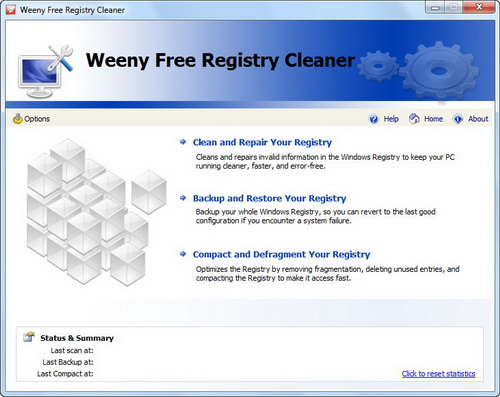Select Backup and Restore Your Registry

(269, 198)
